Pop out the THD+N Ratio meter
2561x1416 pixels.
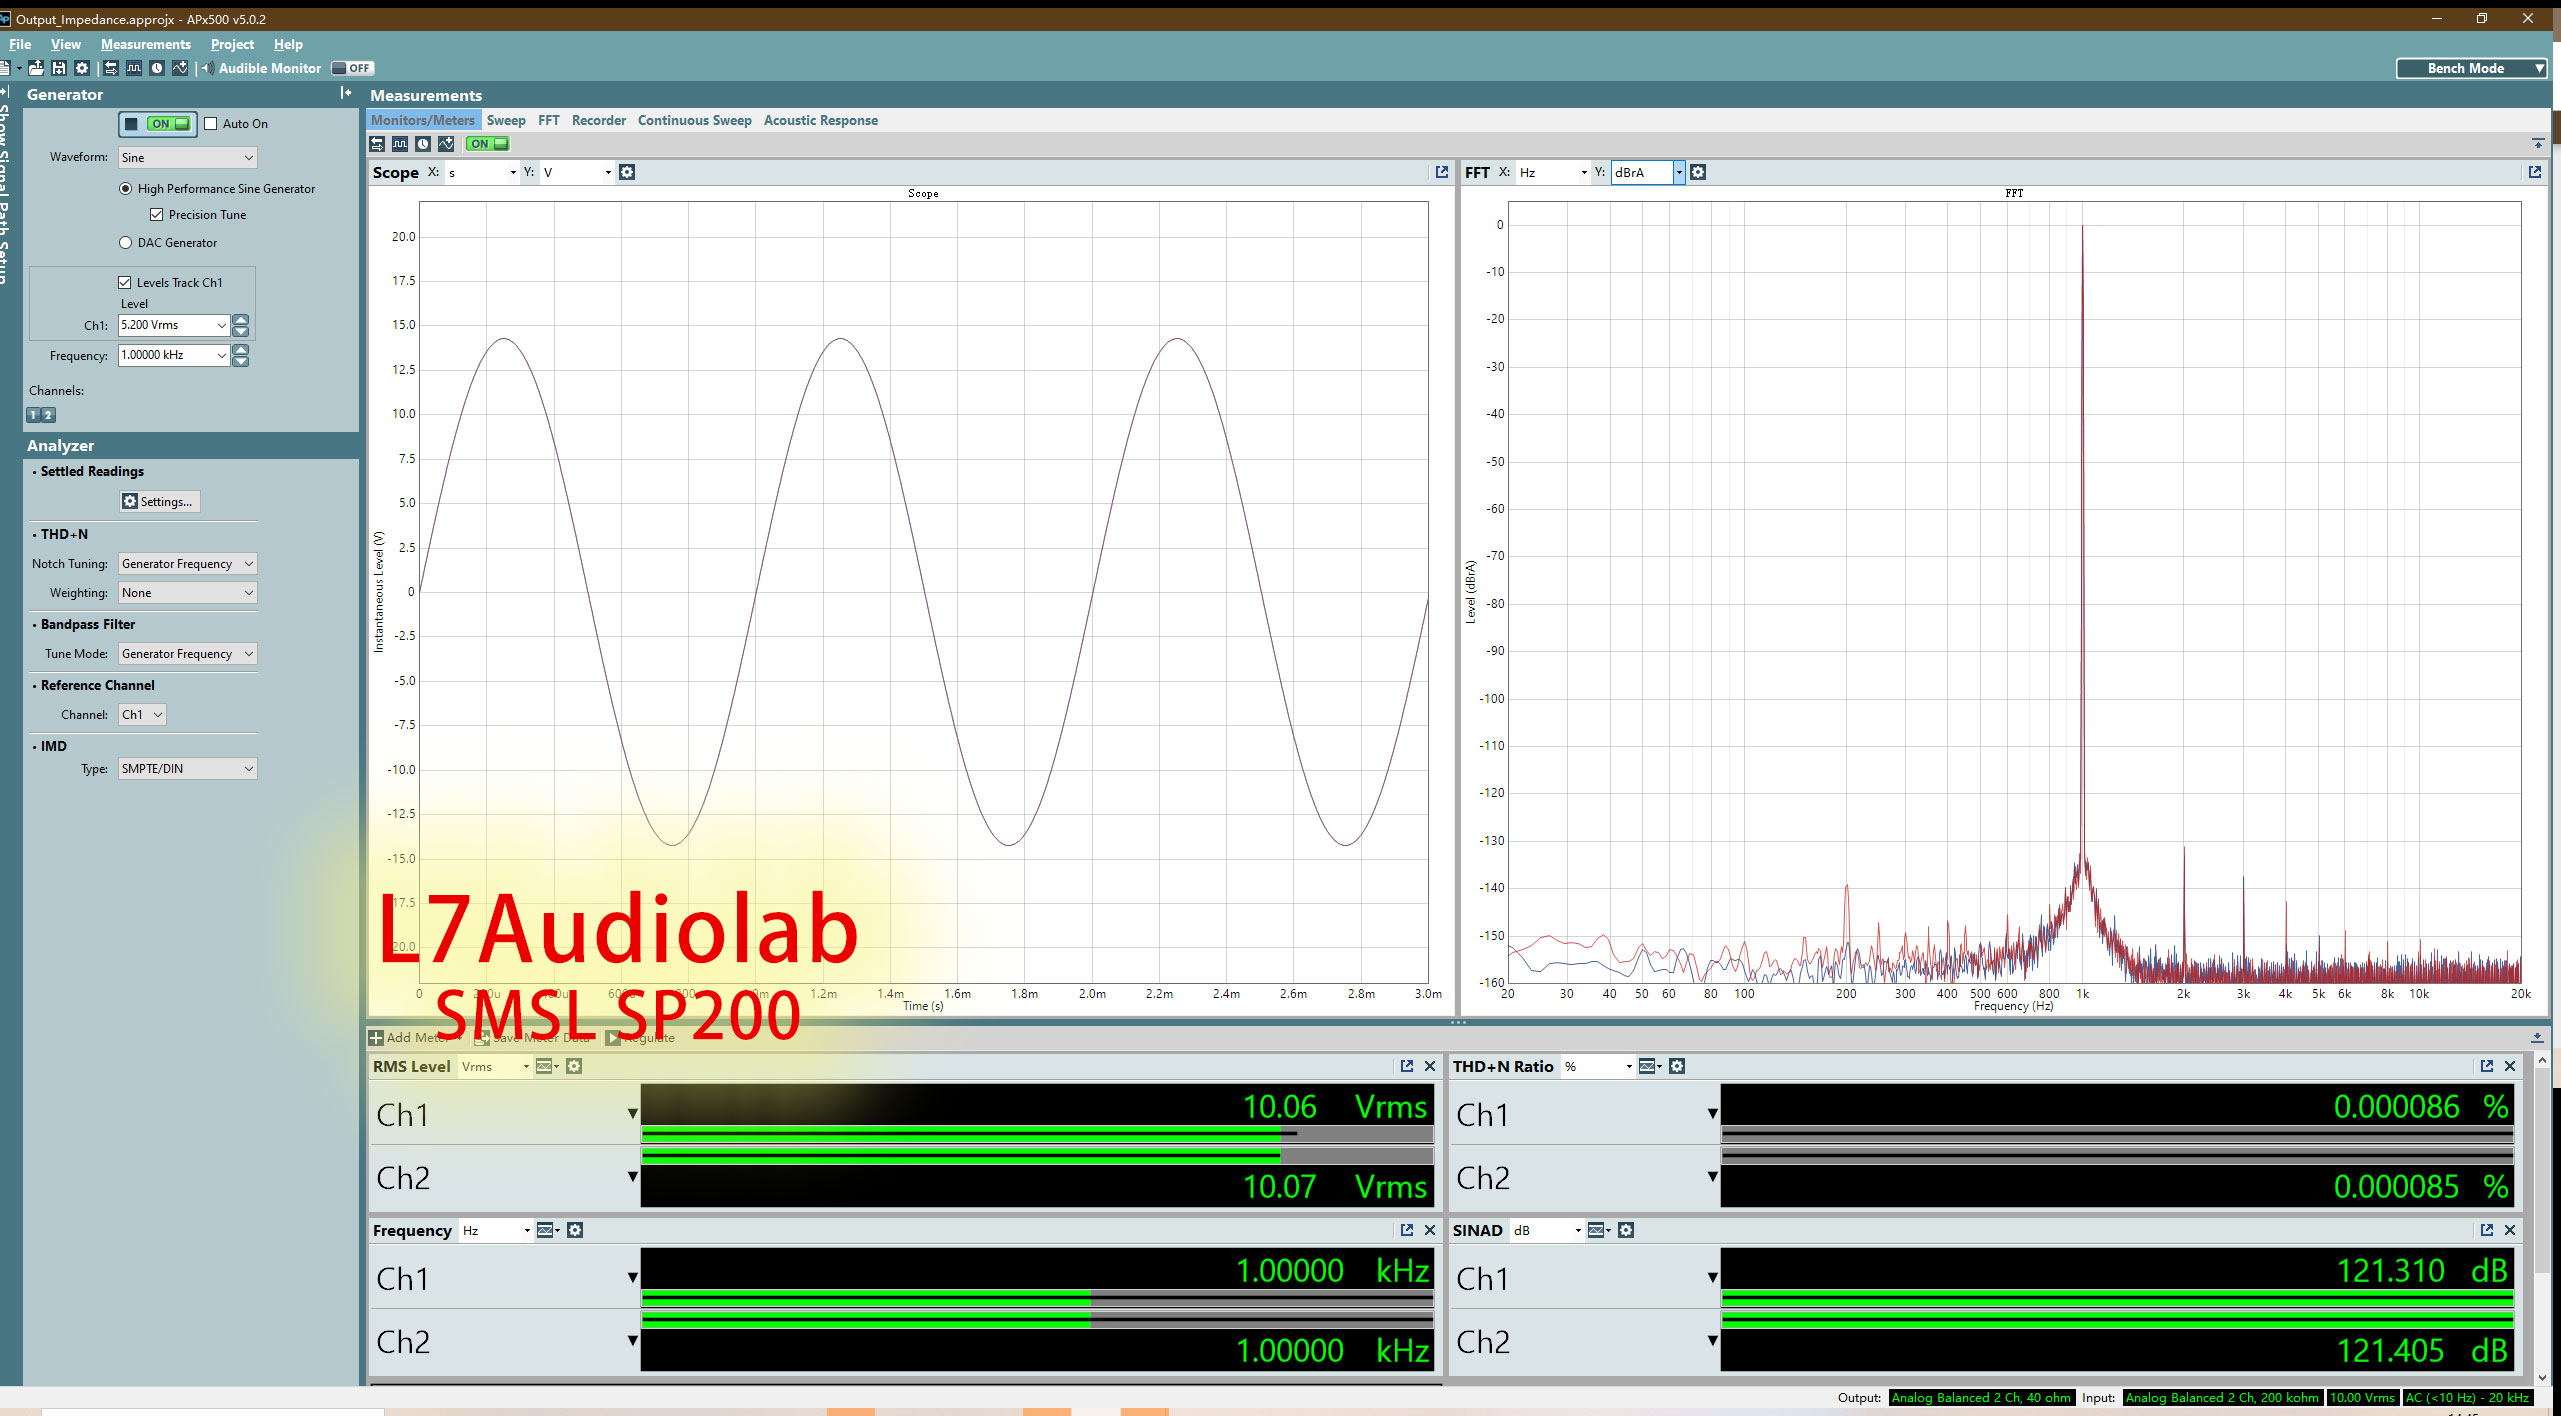[x=2487, y=1066]
